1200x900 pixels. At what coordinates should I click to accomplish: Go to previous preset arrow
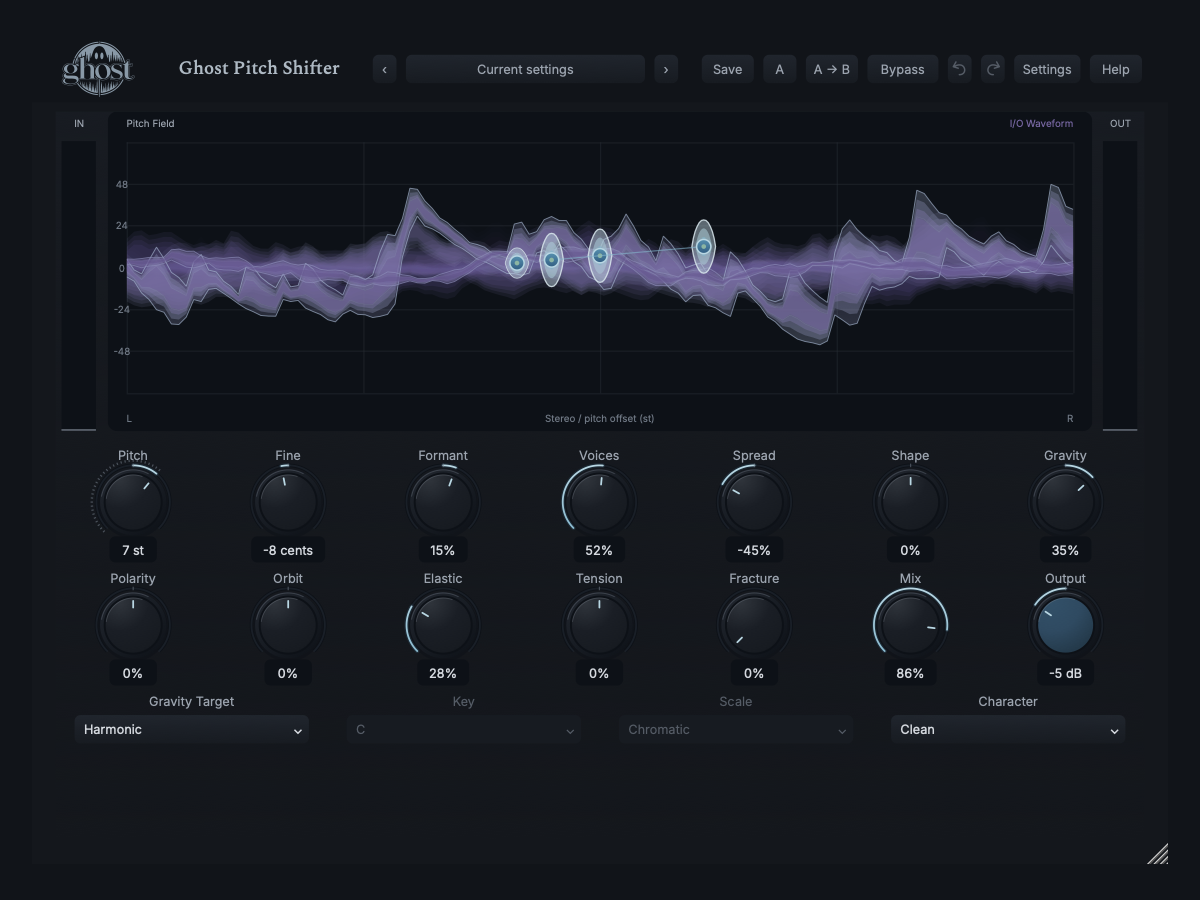385,69
